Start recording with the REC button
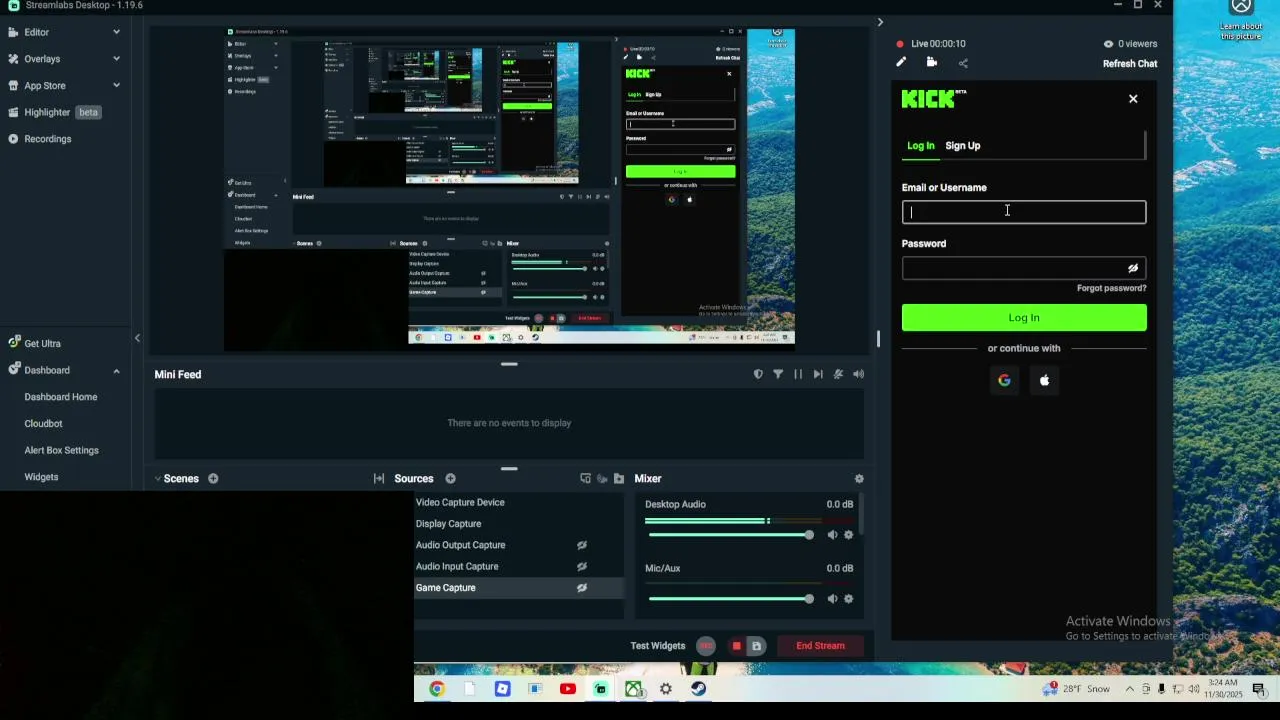1280x720 pixels. 706,646
